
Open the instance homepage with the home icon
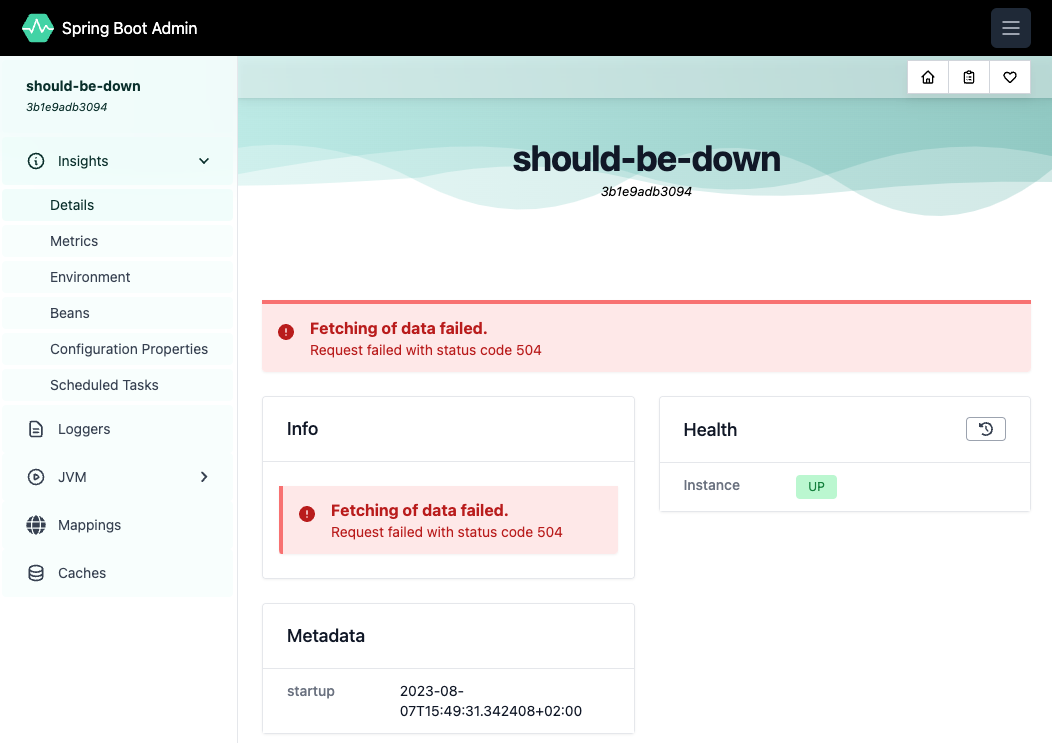point(927,77)
